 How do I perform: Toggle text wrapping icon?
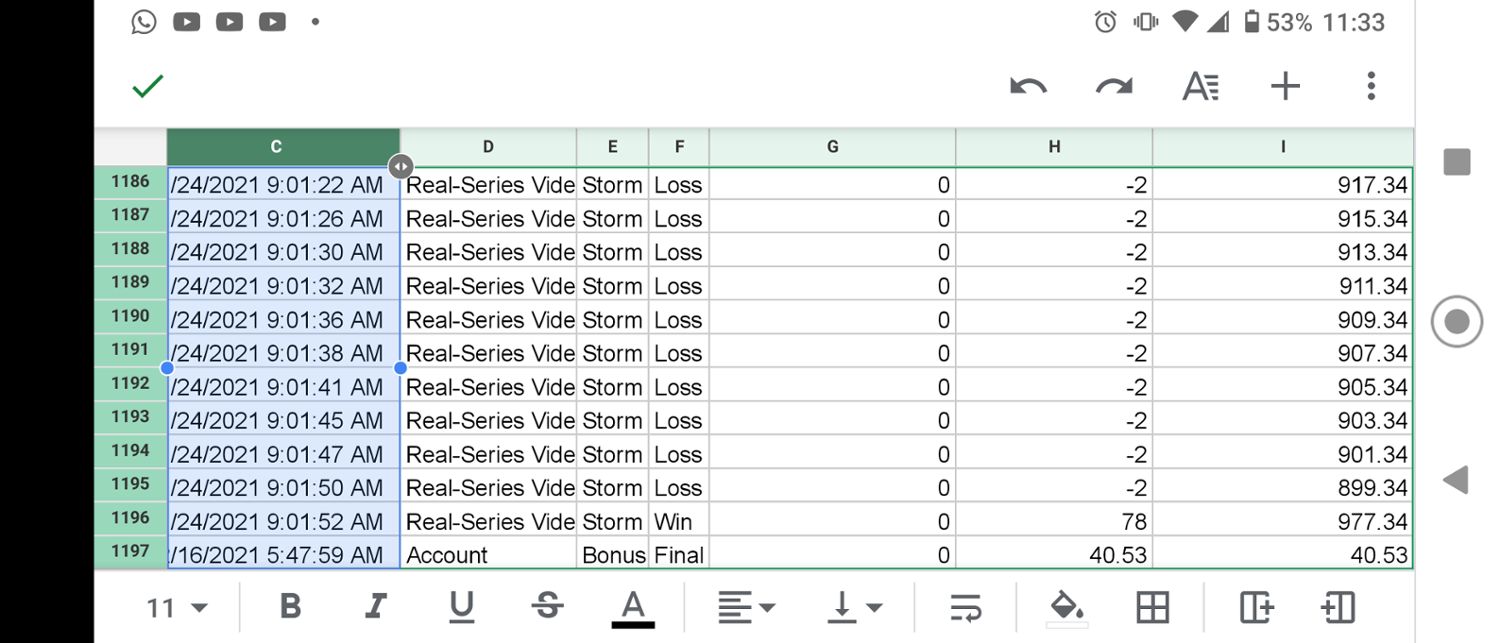pyautogui.click(x=965, y=607)
